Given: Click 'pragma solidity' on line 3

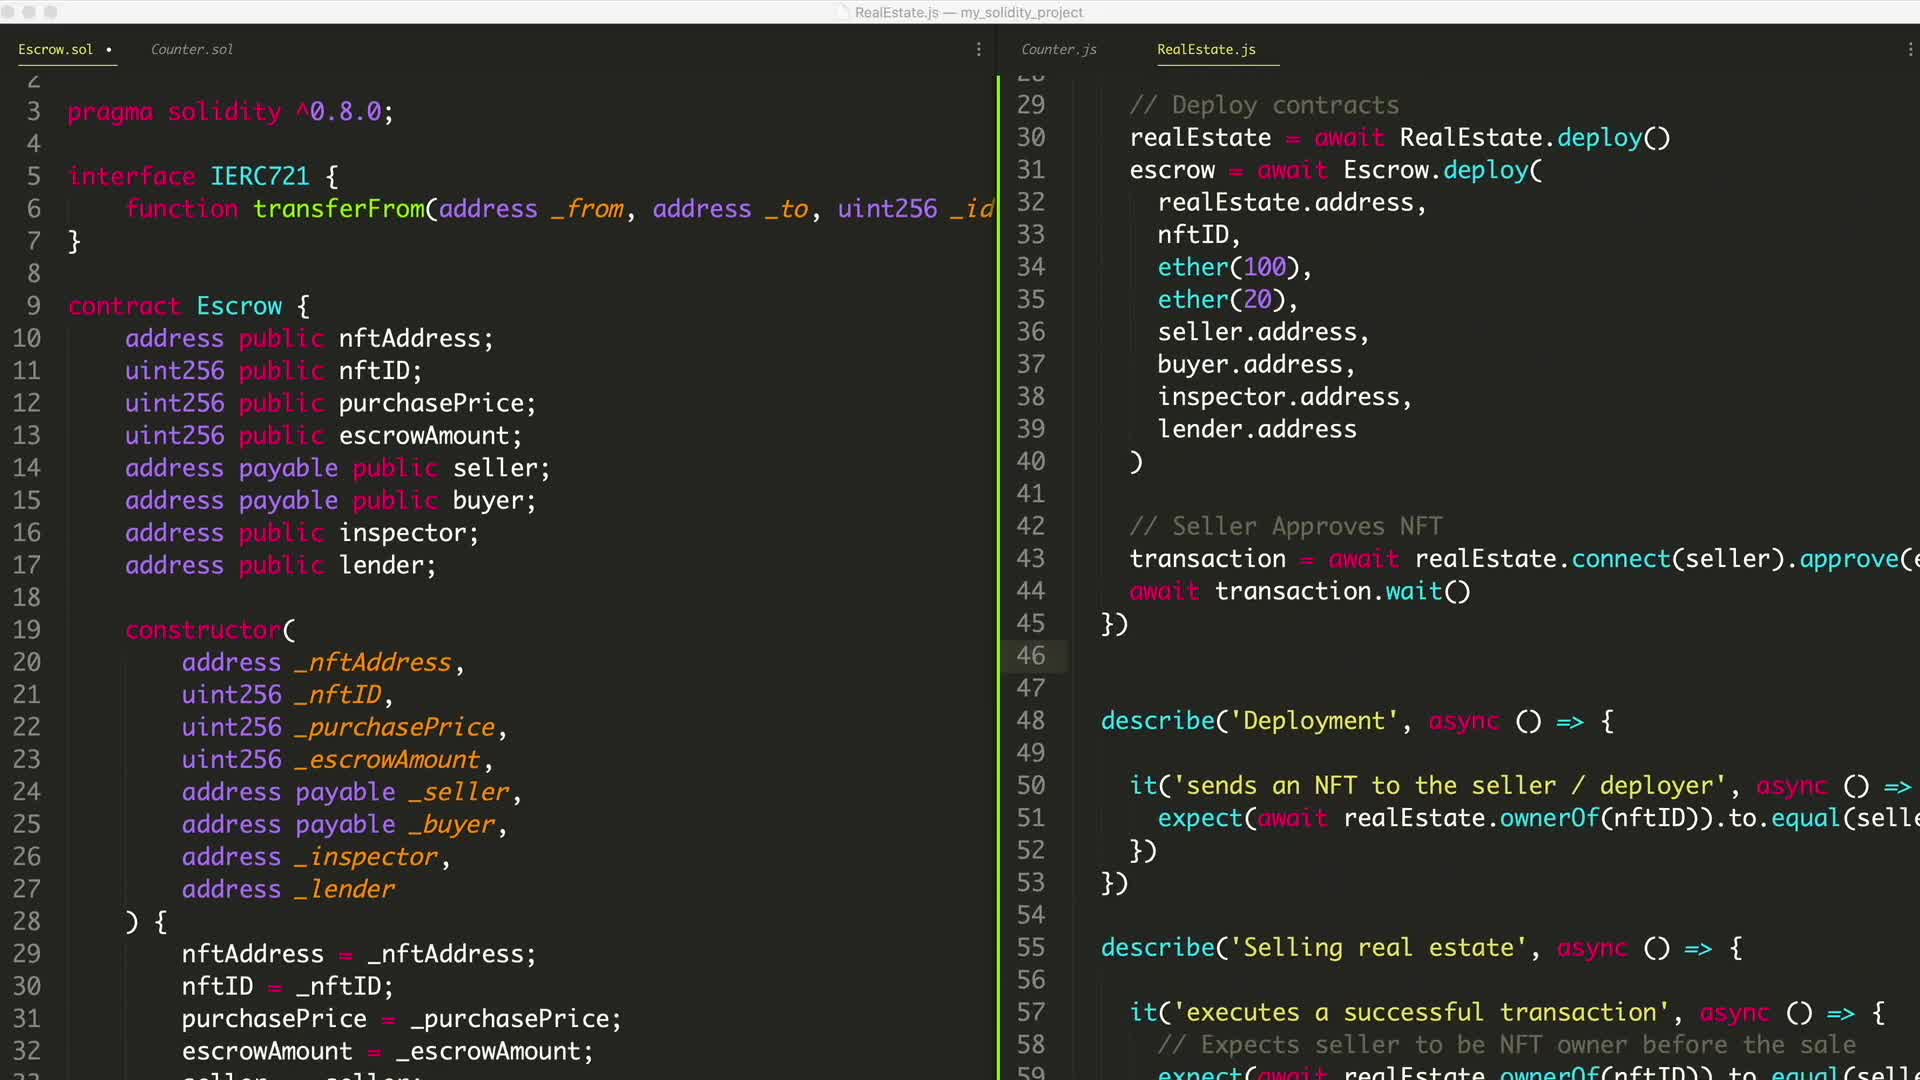Looking at the screenshot, I should click(x=175, y=111).
